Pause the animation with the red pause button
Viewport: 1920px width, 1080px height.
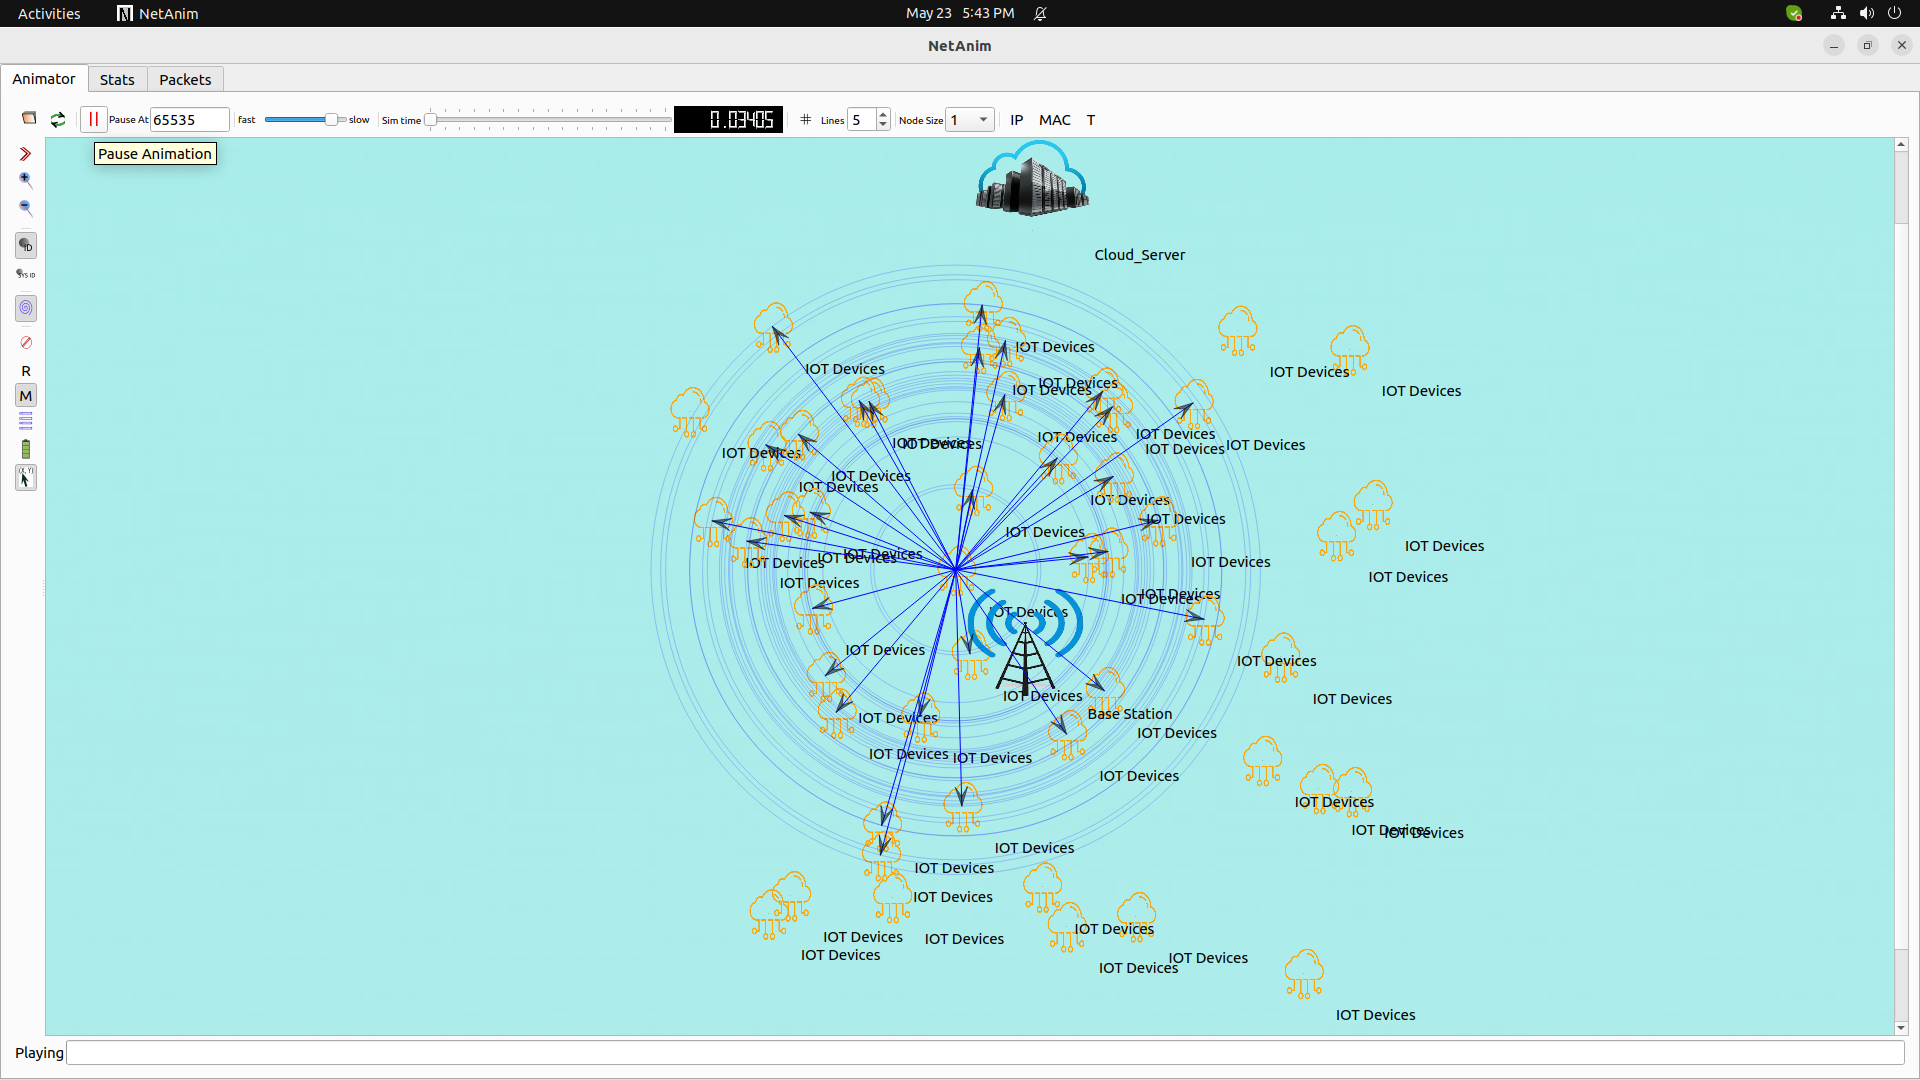click(x=93, y=119)
